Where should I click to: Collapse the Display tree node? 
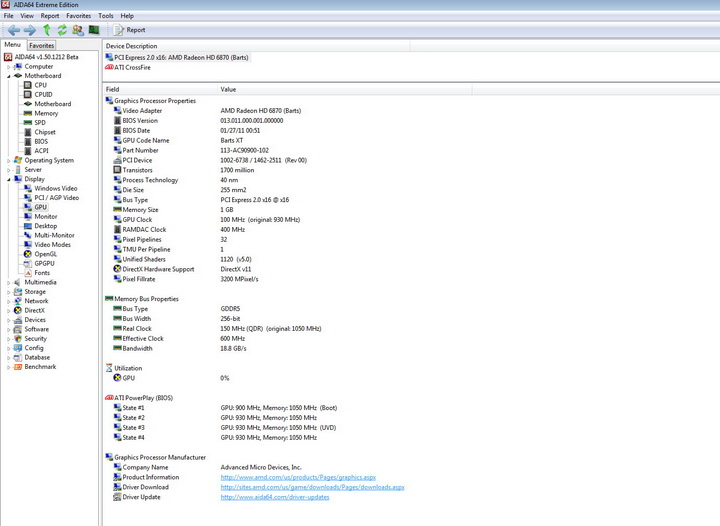coord(8,179)
